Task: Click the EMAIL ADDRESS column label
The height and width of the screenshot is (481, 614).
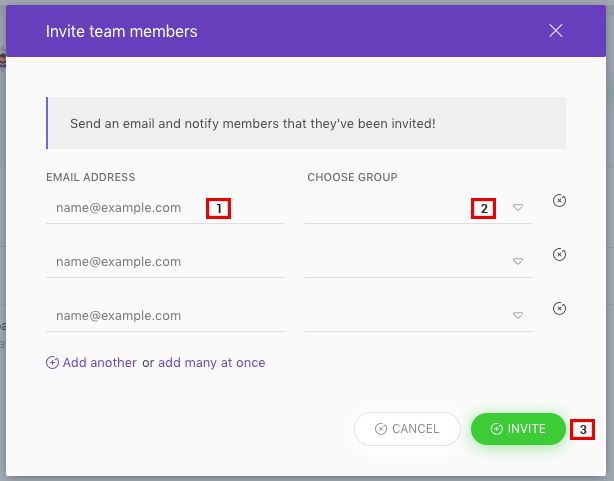Action: click(x=90, y=177)
